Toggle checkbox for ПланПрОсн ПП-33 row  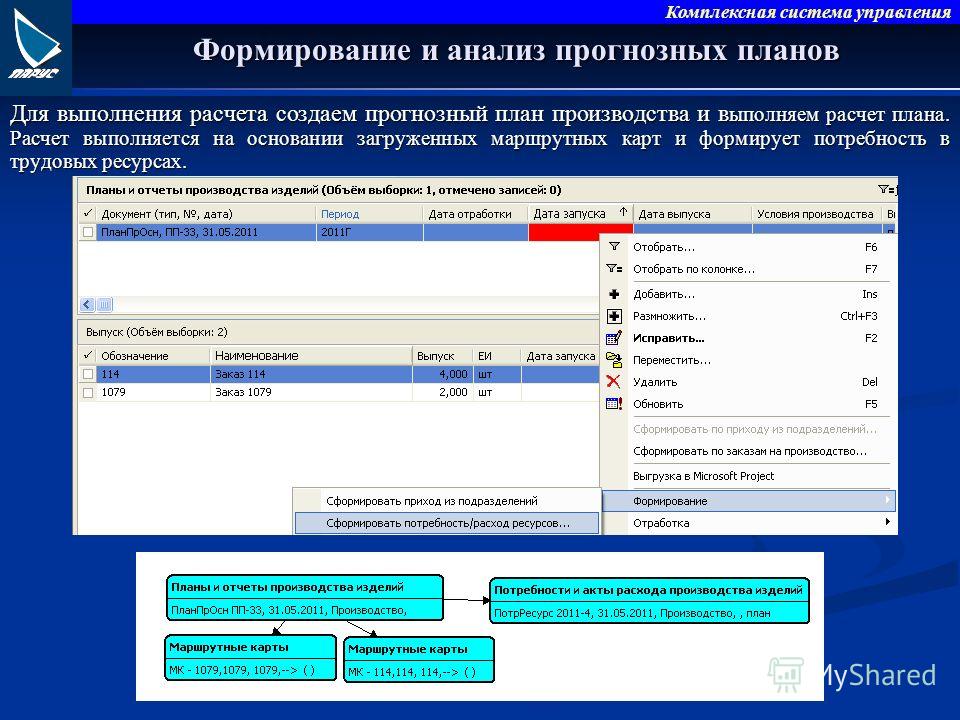[x=88, y=232]
